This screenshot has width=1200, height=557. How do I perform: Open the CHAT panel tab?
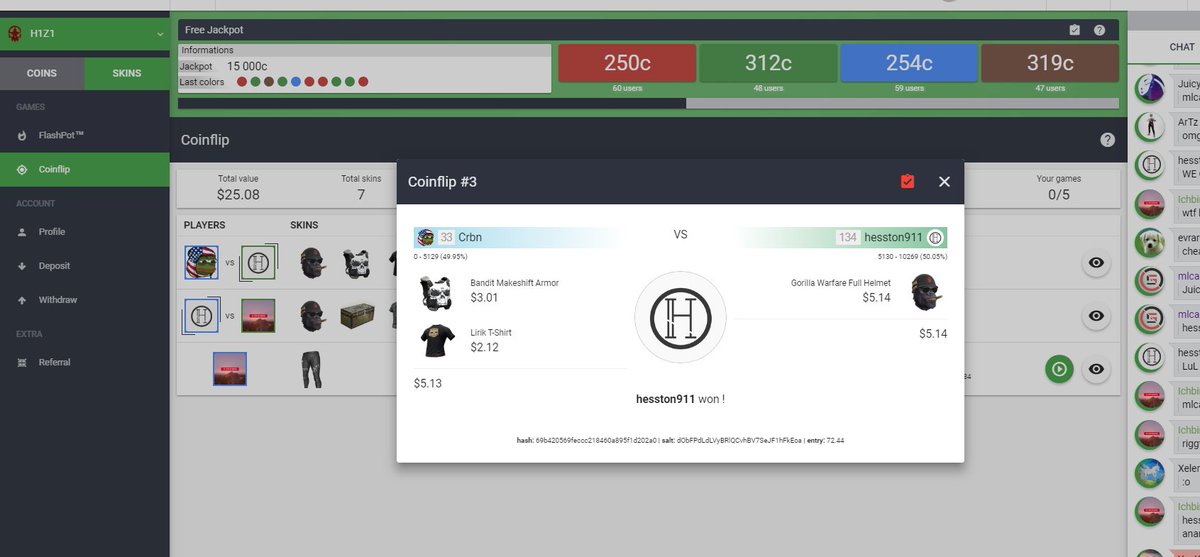(1181, 47)
